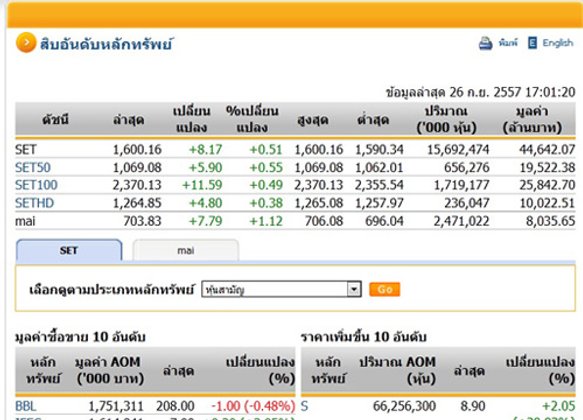The height and width of the screenshot is (420, 583).
Task: Click the mai index value 703.83
Action: click(x=142, y=221)
